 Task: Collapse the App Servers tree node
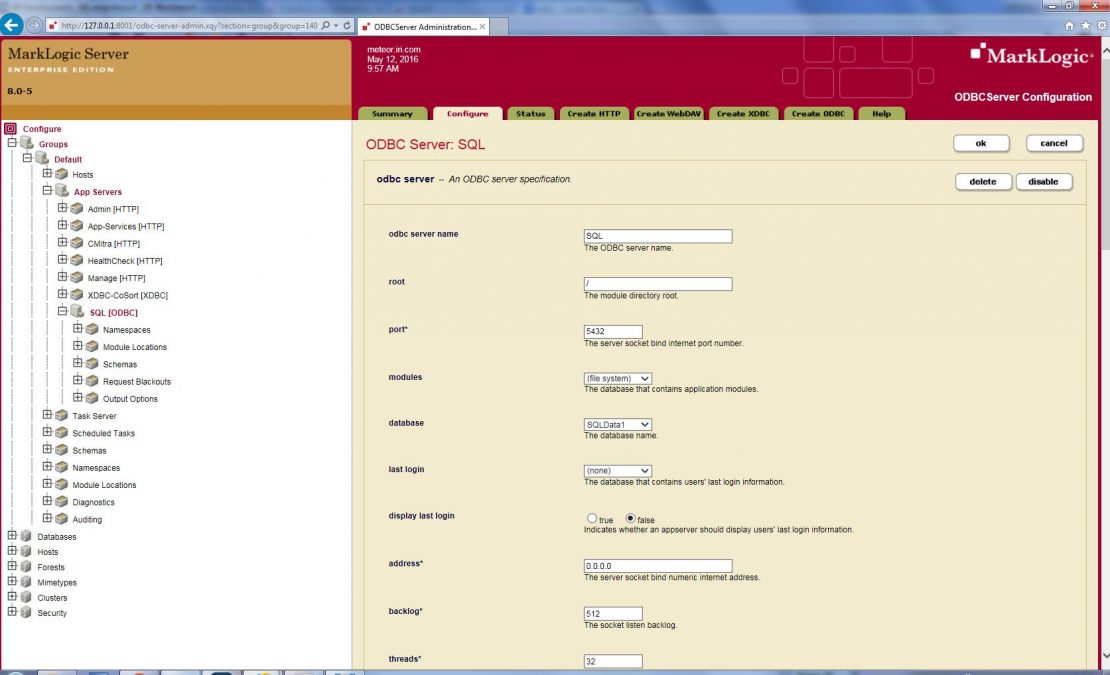(47, 190)
